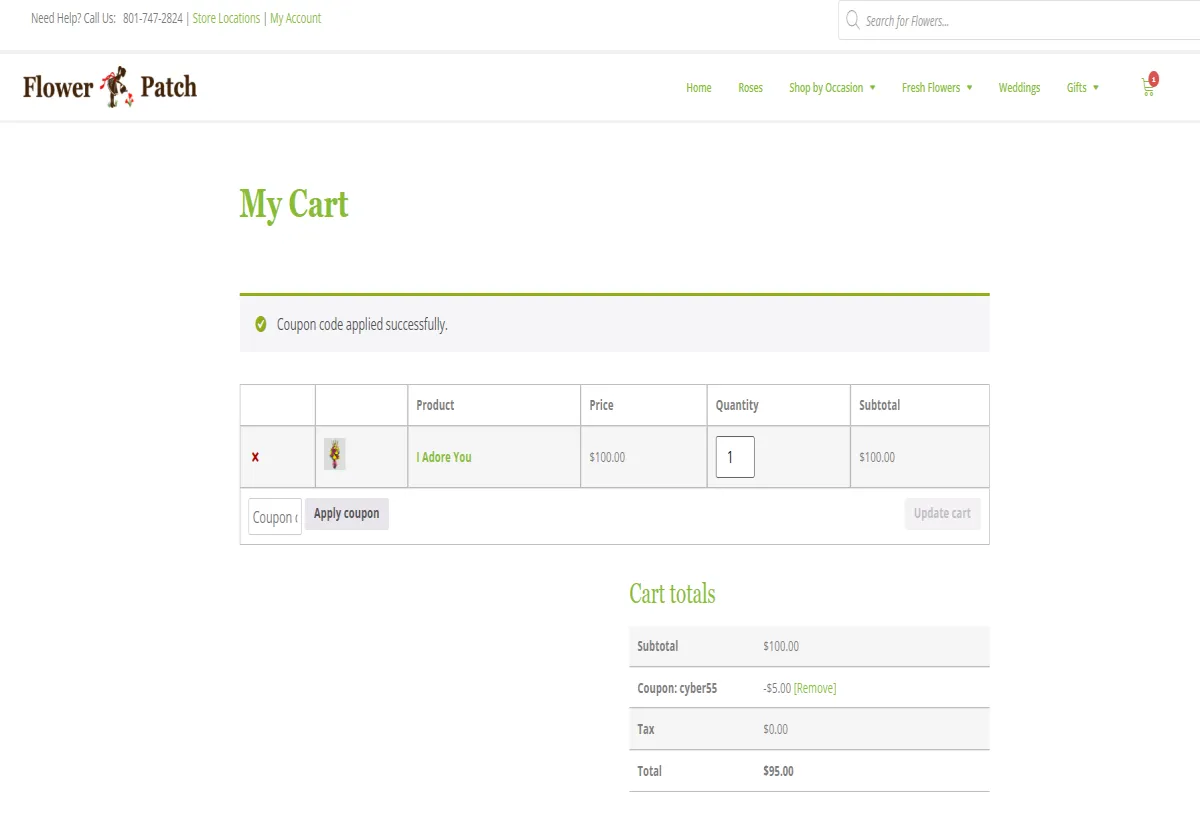Open the shopping cart icon in header
The width and height of the screenshot is (1200, 819).
pyautogui.click(x=1148, y=87)
